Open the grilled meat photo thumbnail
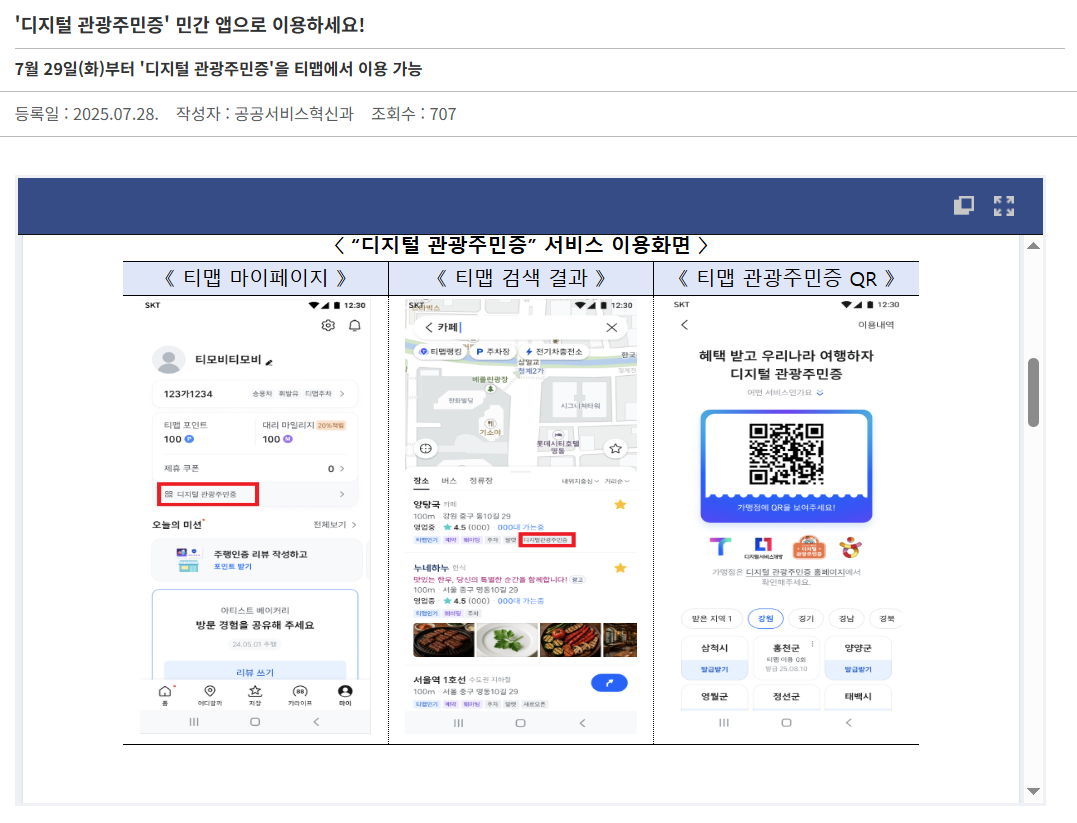1077x823 pixels. pos(444,640)
